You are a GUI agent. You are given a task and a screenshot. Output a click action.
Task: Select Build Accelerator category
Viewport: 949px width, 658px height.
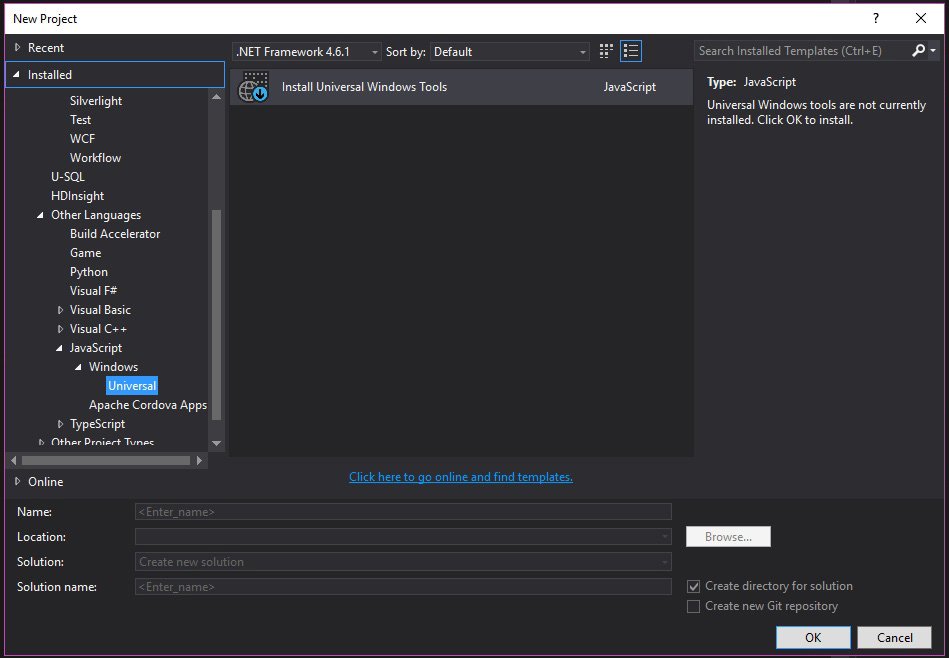tap(115, 234)
